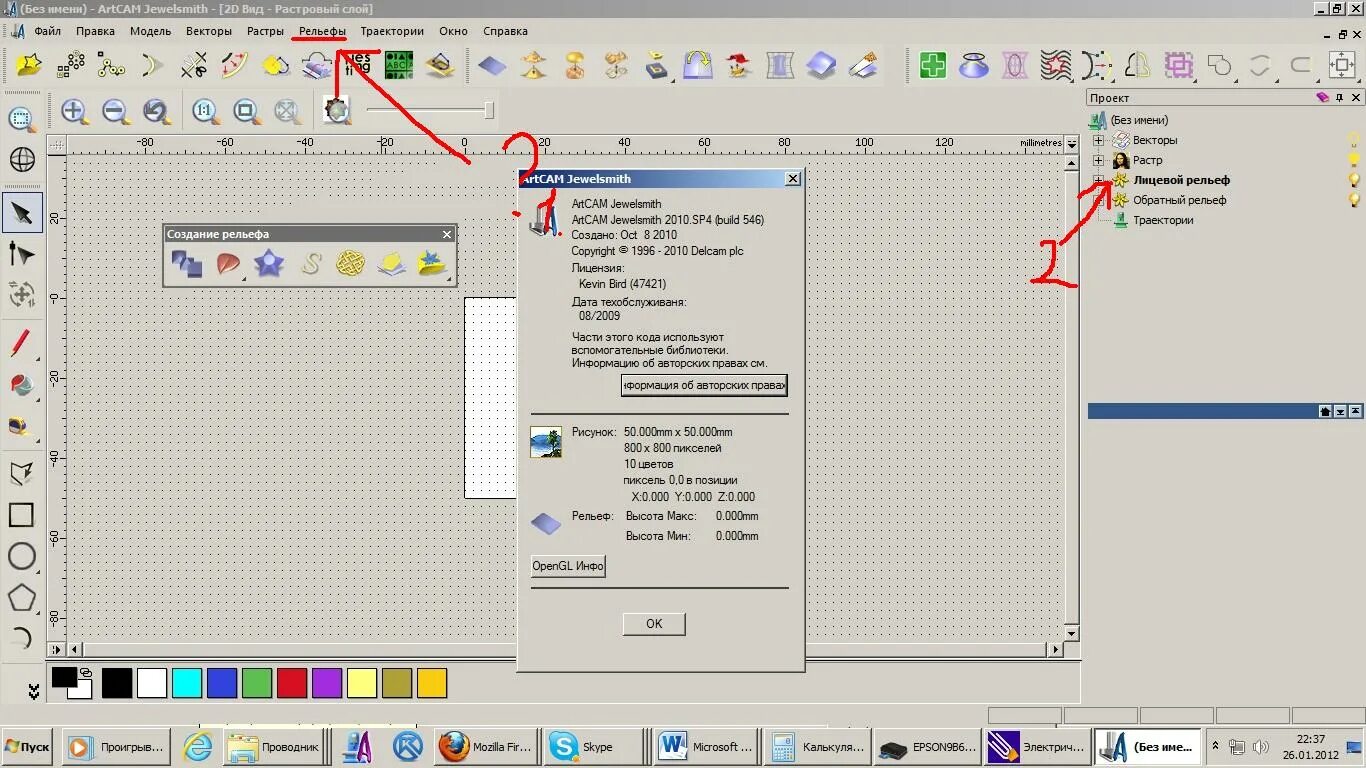The width and height of the screenshot is (1366, 768).
Task: Click the Пуск start button
Action: (x=28, y=747)
